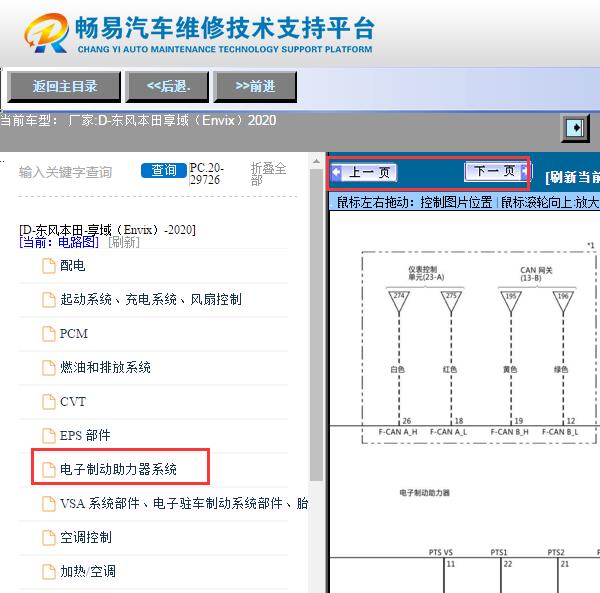The image size is (600, 593).
Task: Click the scrollbar up arrow in tree panel
Action: 316,162
